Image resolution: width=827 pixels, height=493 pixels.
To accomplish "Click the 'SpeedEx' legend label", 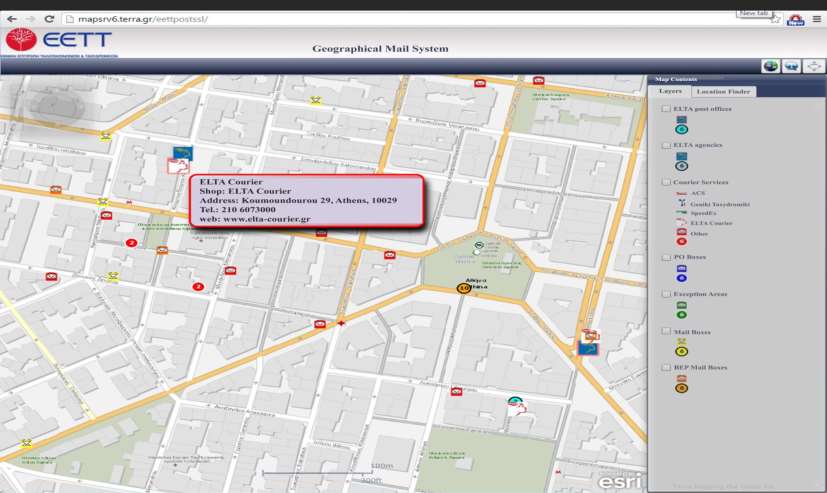I will pos(703,214).
